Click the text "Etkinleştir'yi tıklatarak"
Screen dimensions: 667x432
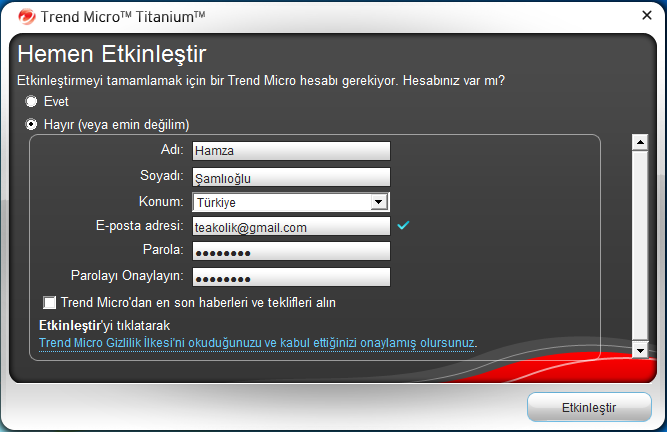click(x=104, y=326)
